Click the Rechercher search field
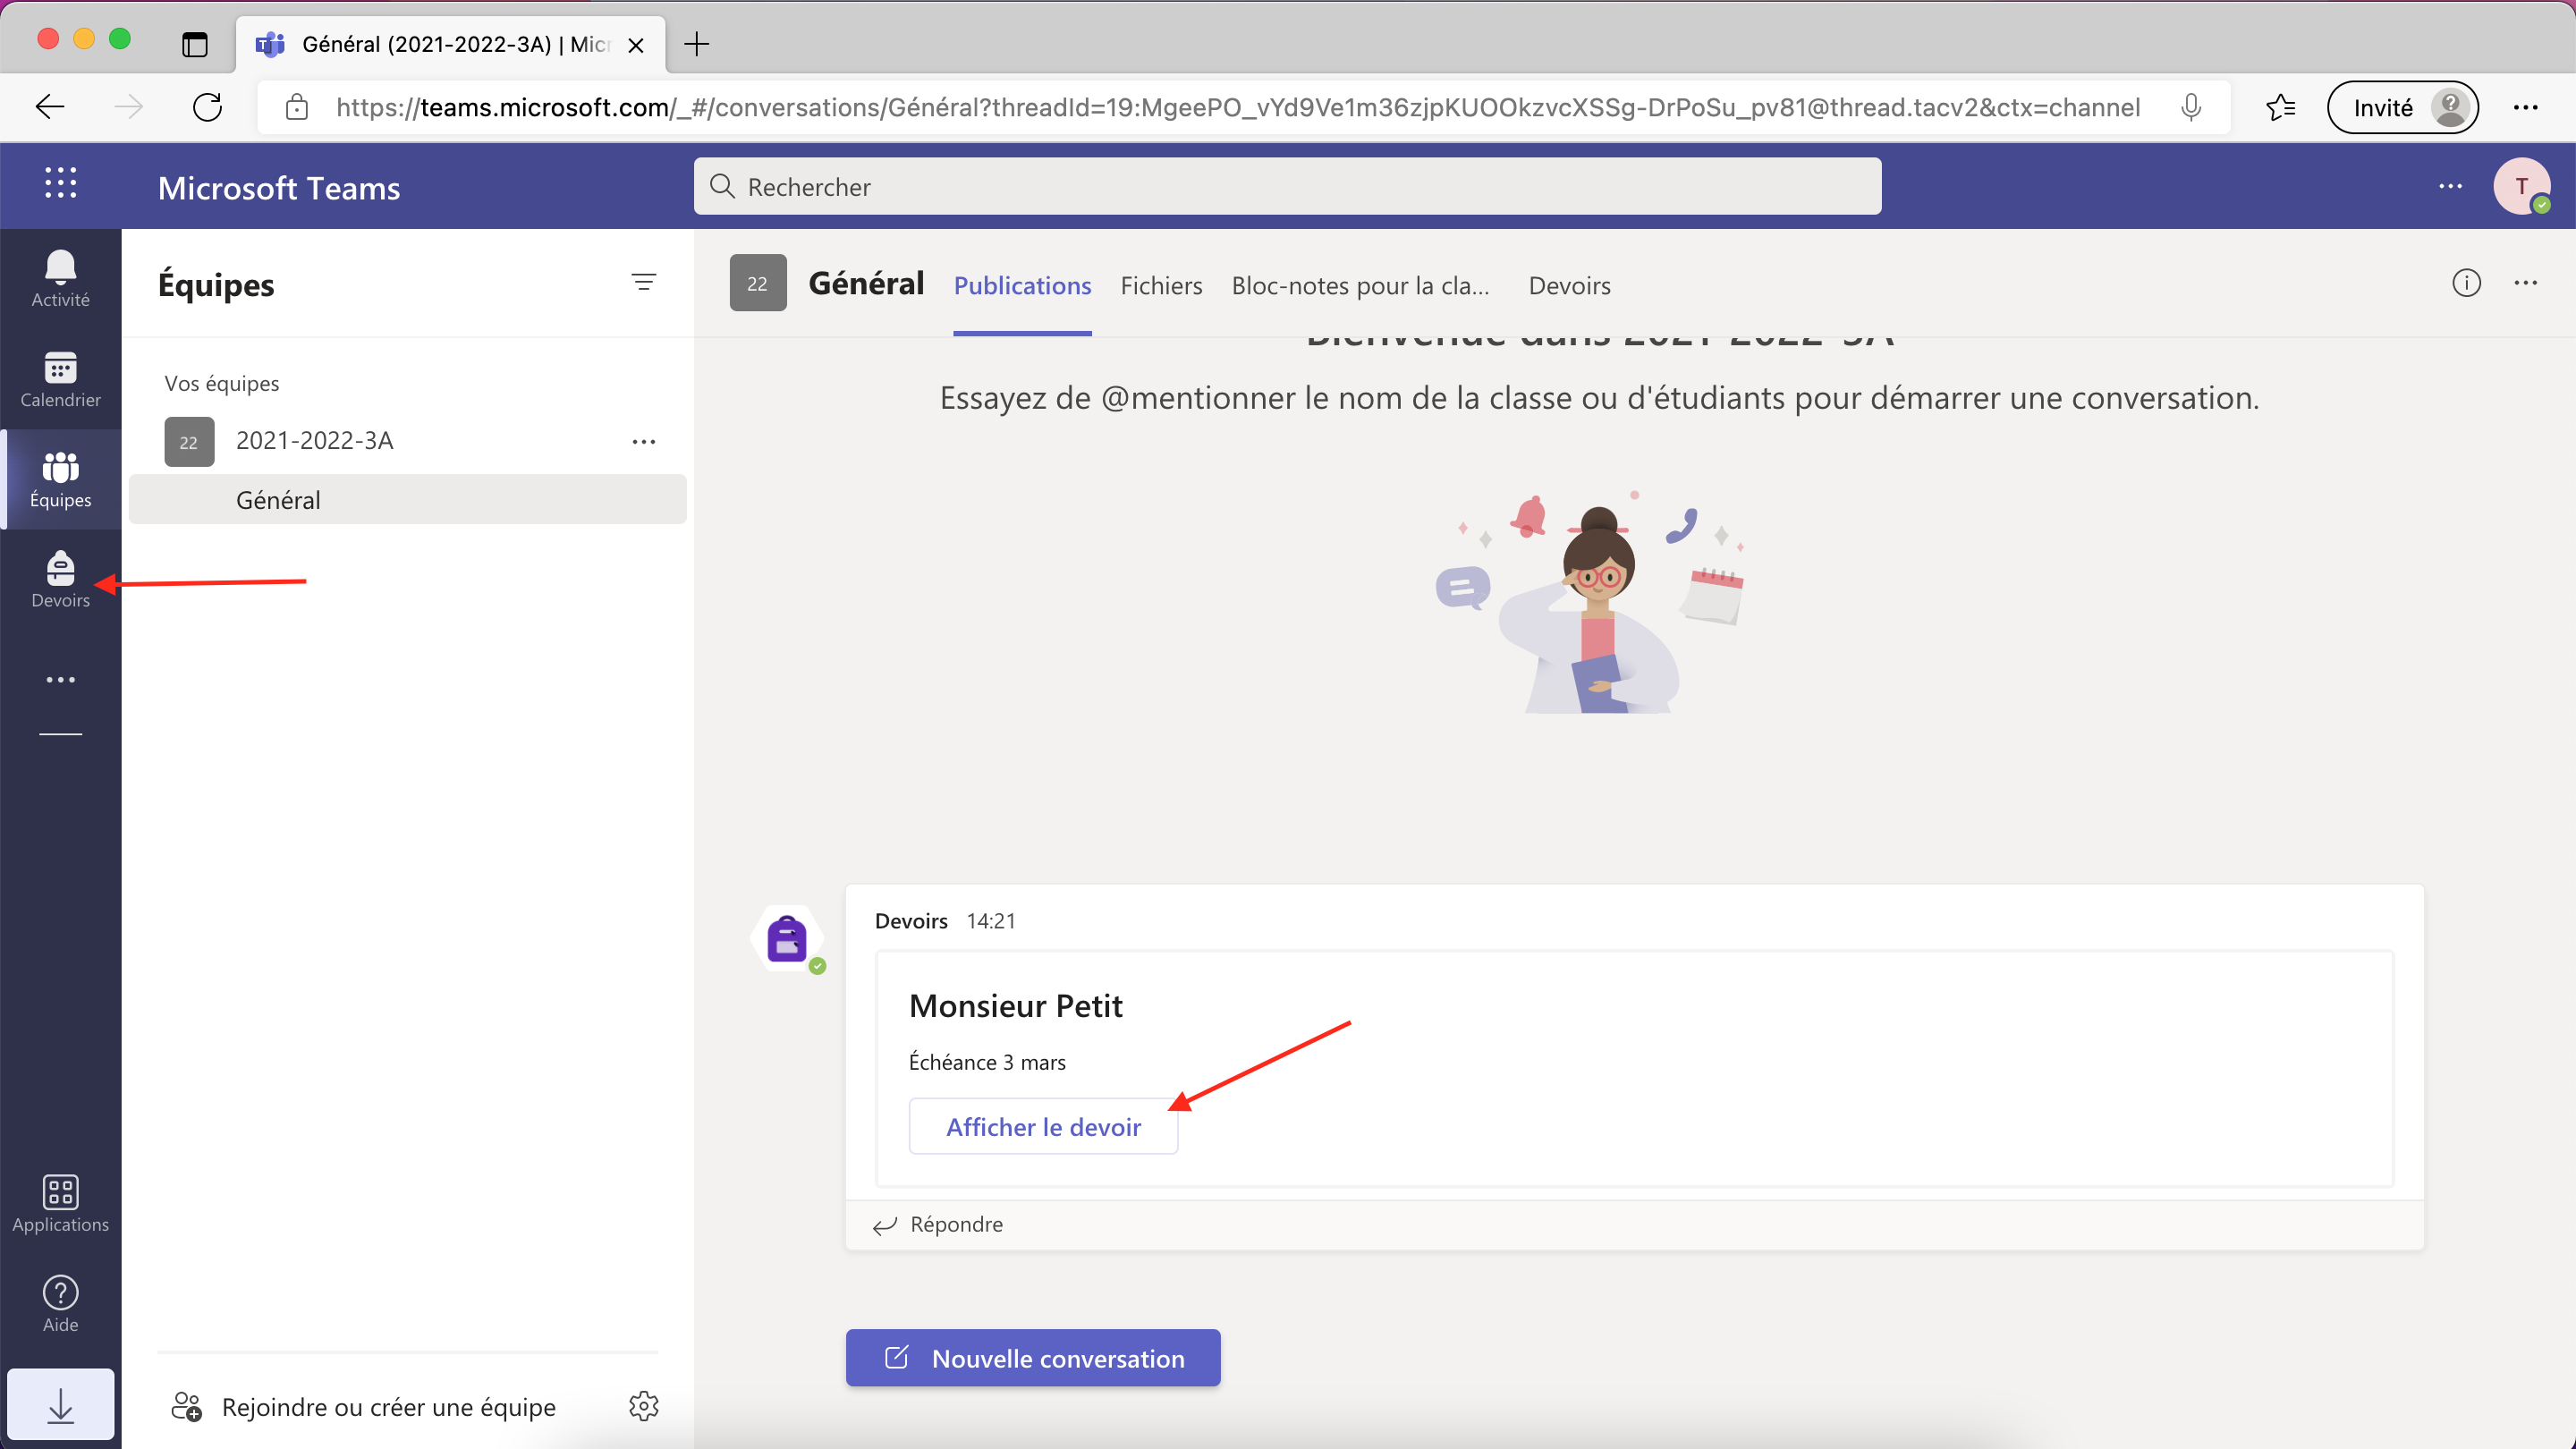The width and height of the screenshot is (2576, 1449). [1287, 186]
